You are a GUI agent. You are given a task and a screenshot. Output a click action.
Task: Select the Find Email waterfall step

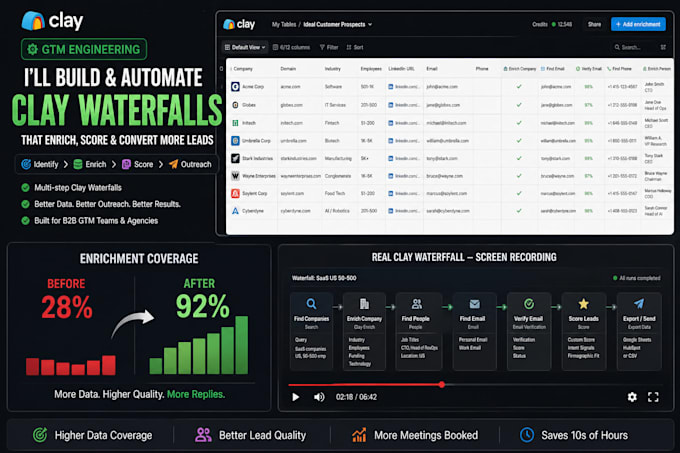click(x=473, y=332)
